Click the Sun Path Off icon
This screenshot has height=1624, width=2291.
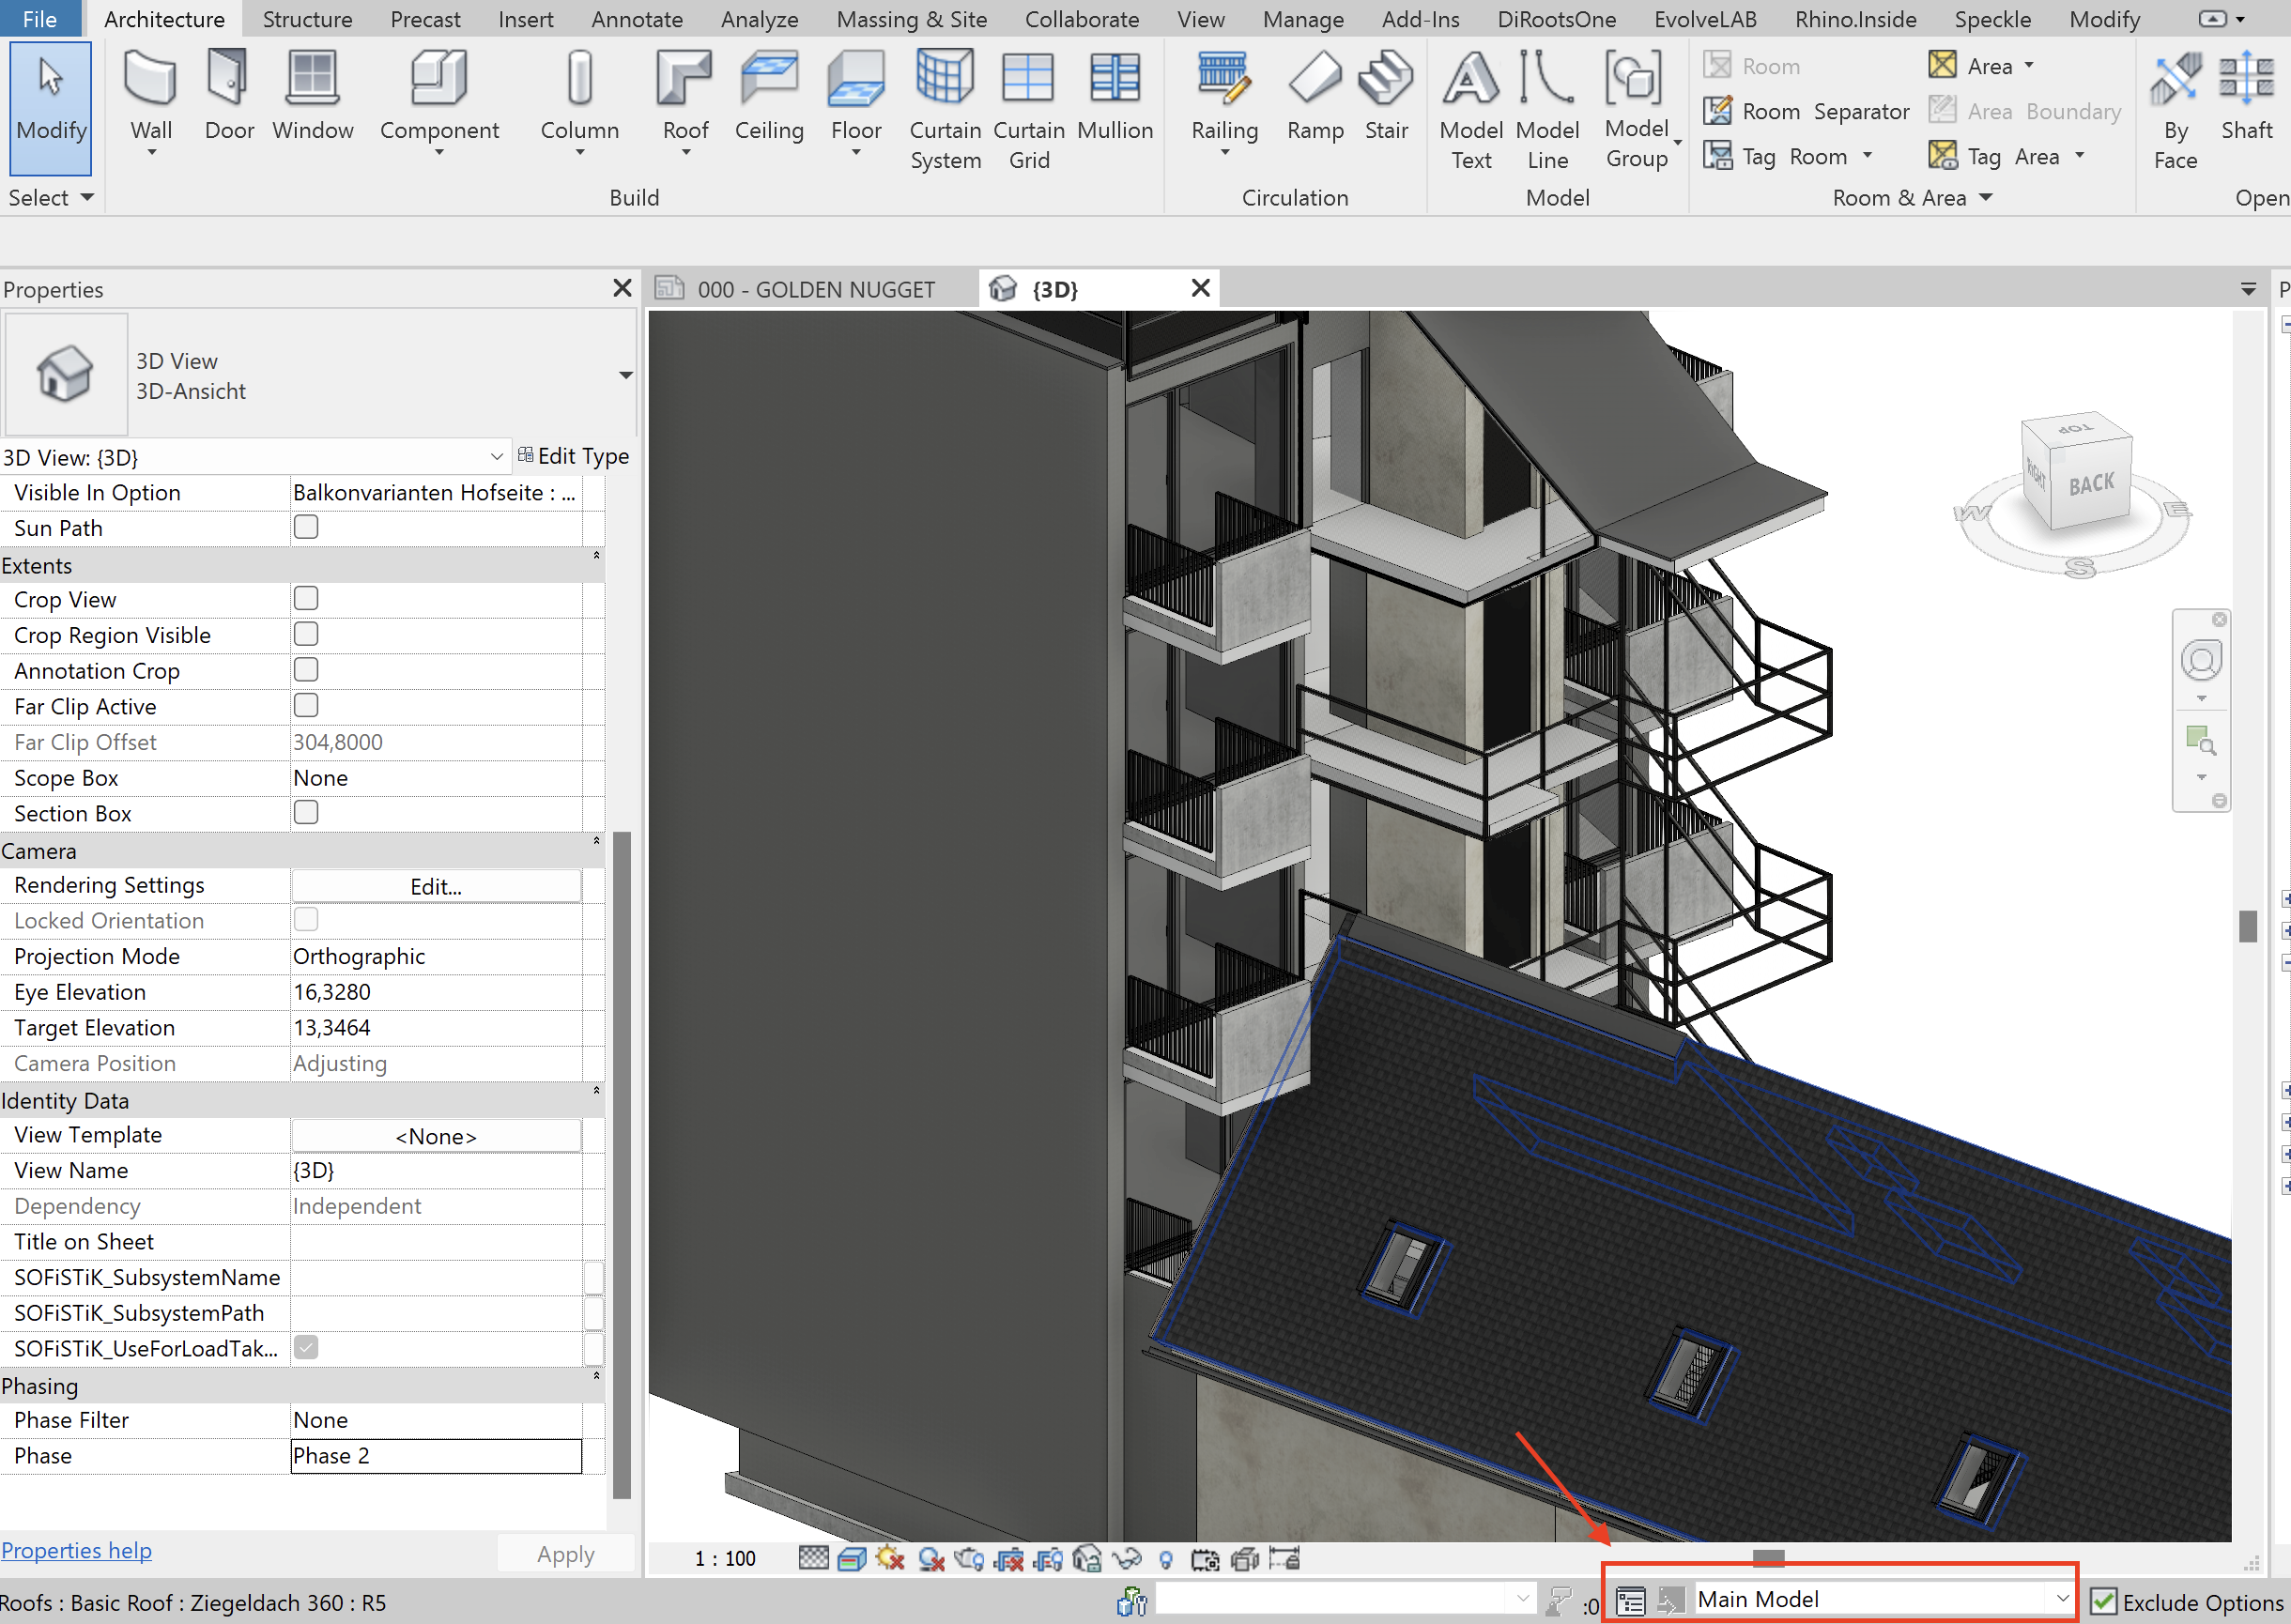(889, 1559)
